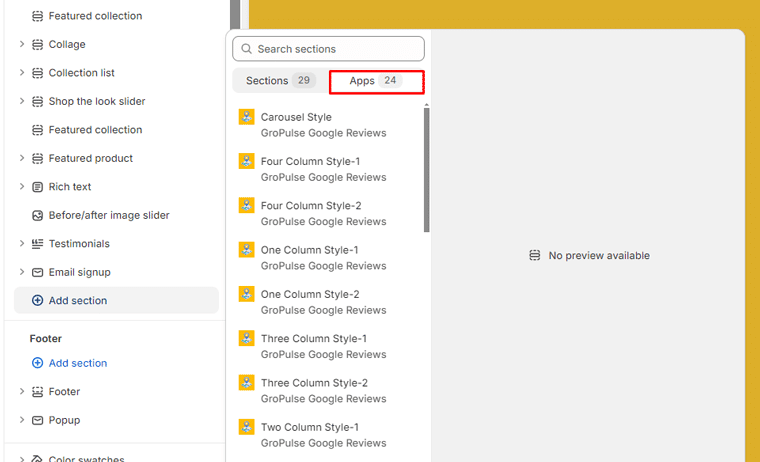Click the Four Column Style-2 app icon
760x462 pixels.
pos(247,205)
